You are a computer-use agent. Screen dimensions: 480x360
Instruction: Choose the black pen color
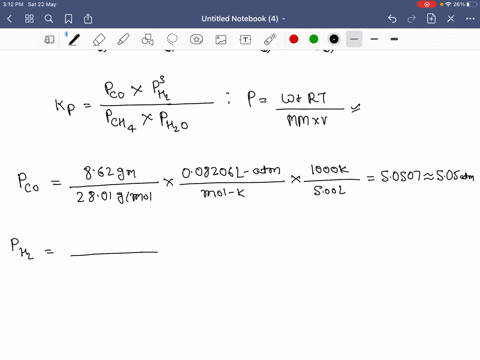(x=334, y=39)
